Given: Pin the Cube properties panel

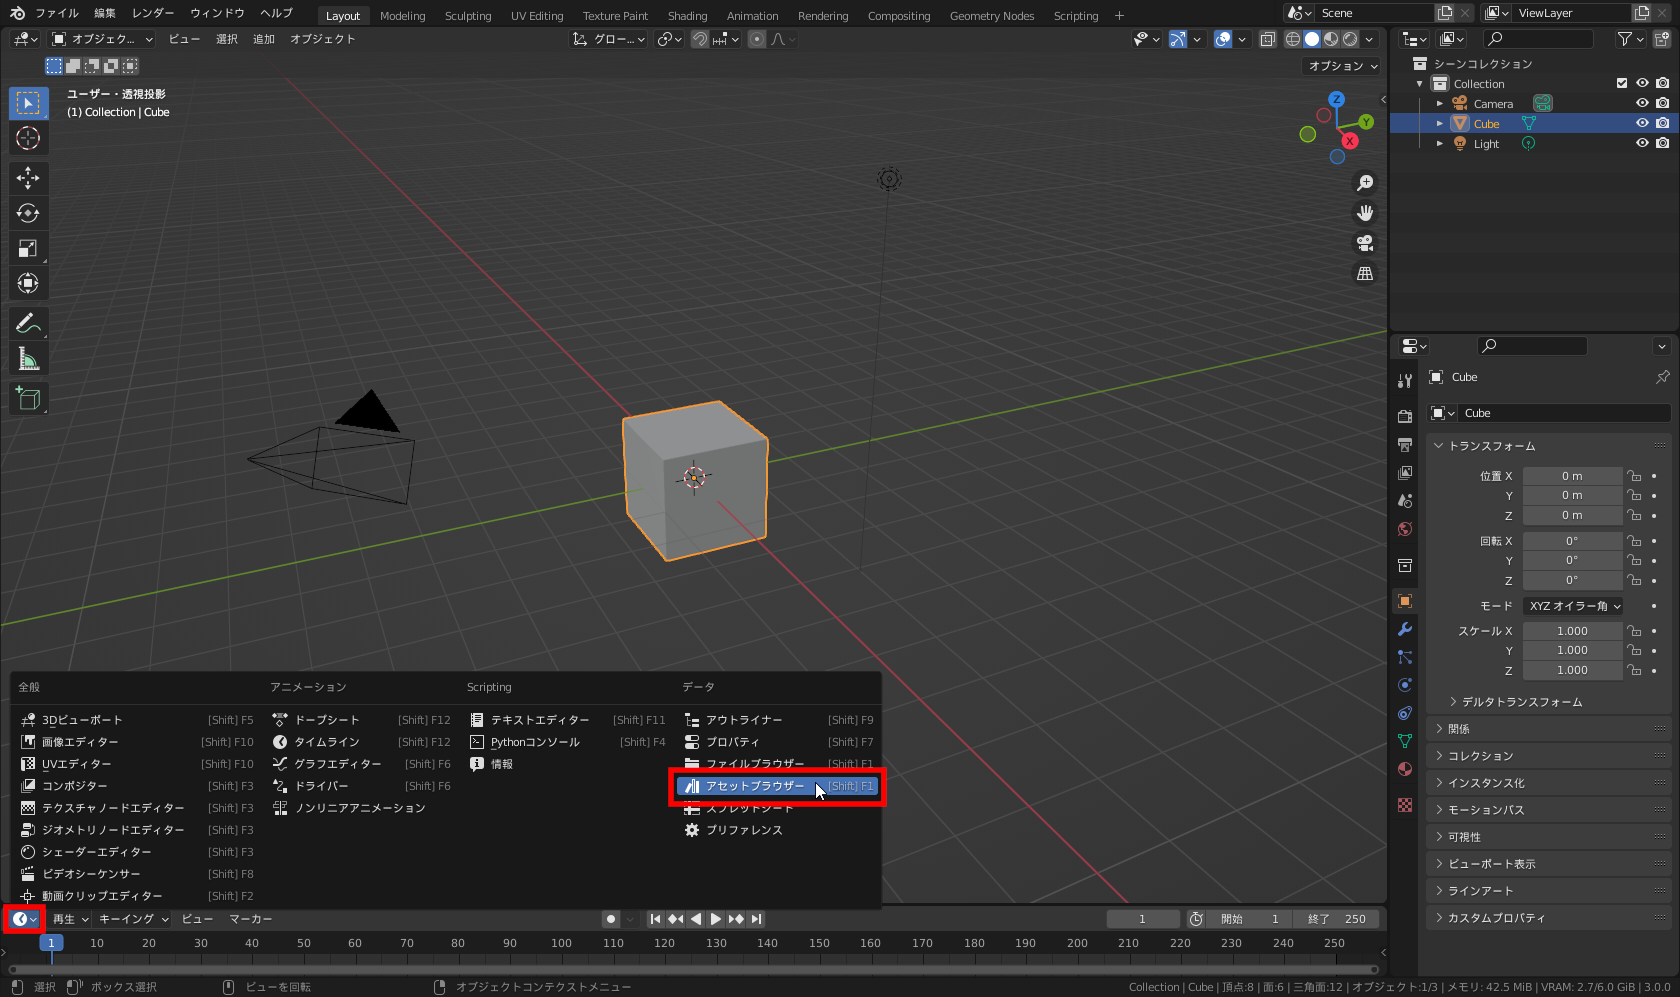Looking at the screenshot, I should [x=1662, y=377].
